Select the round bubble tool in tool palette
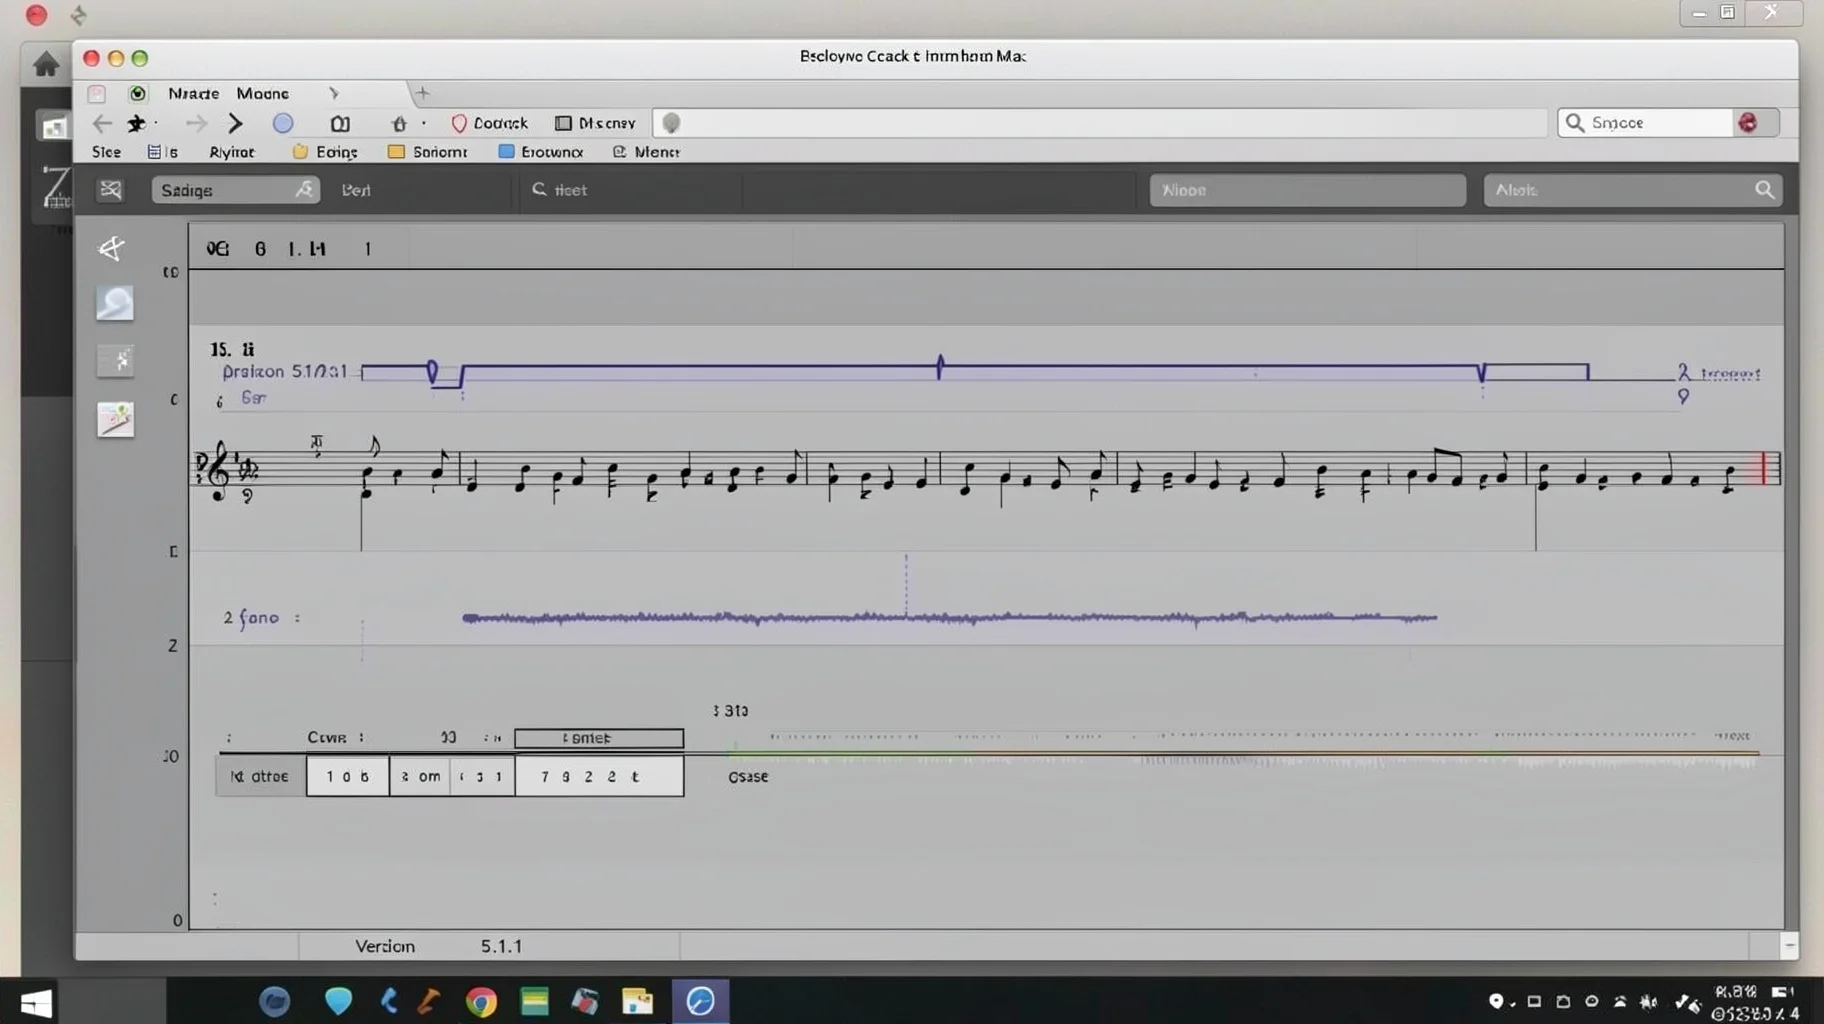 (115, 303)
